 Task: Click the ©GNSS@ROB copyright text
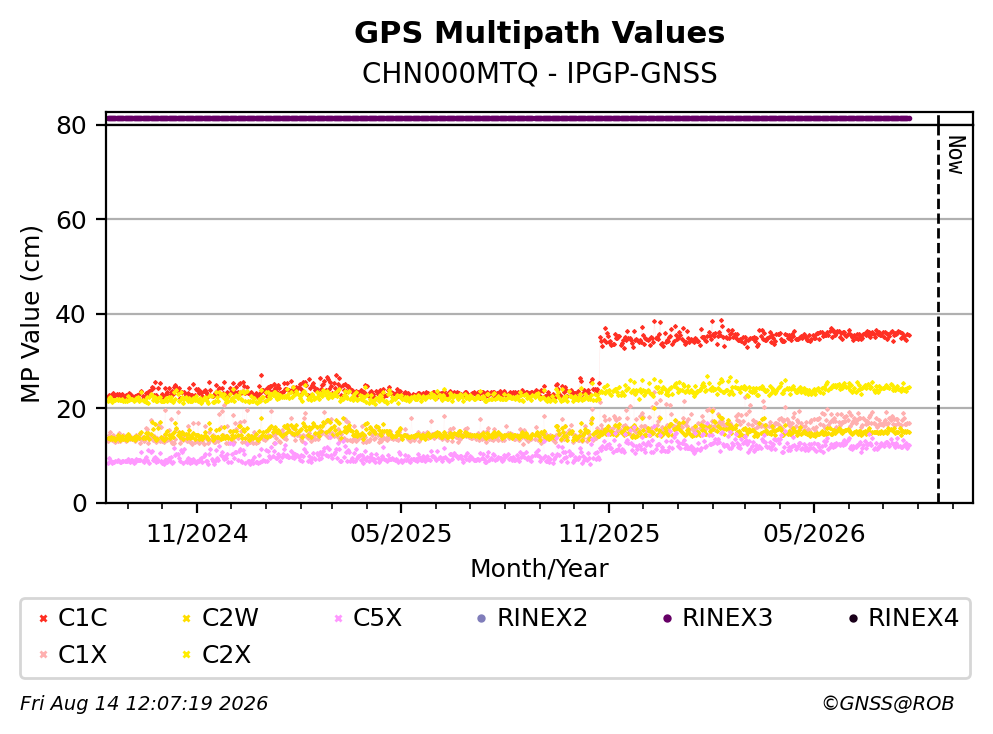(888, 704)
